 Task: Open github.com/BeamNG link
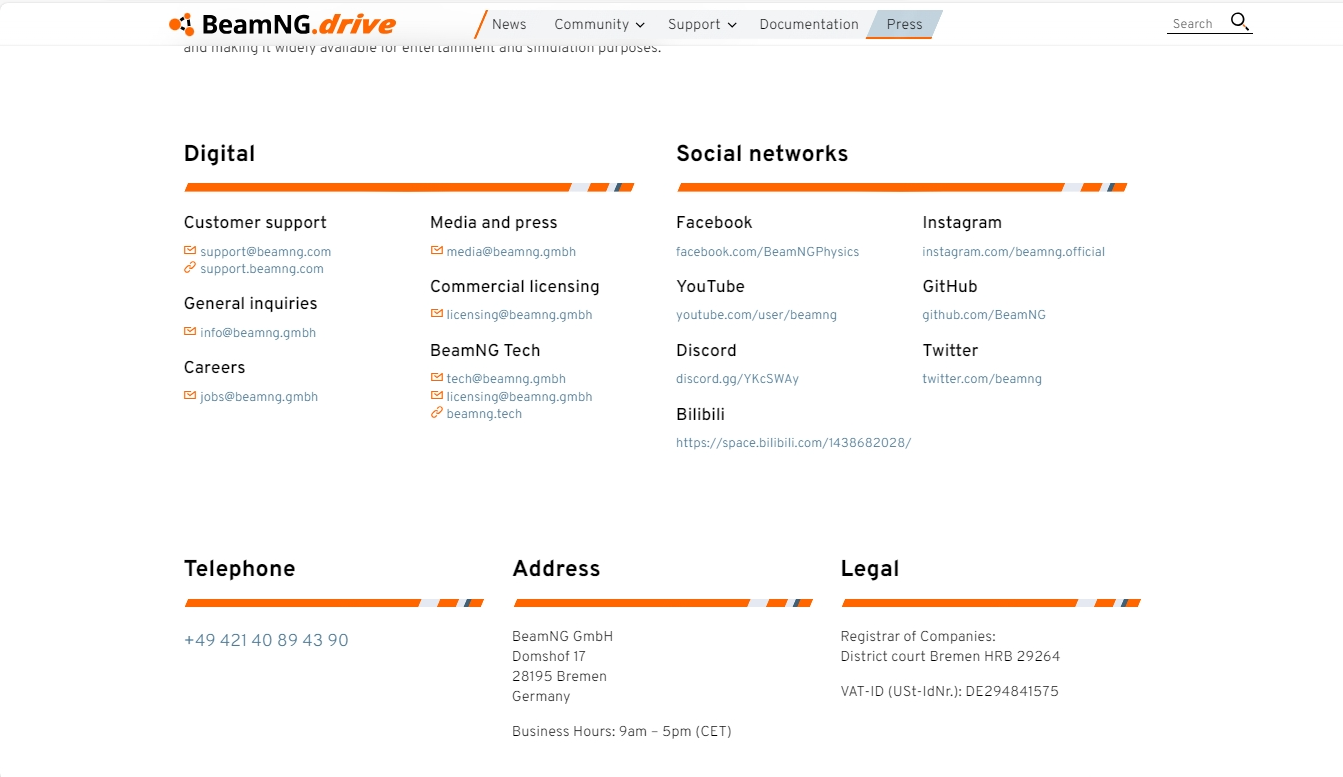[x=984, y=315]
